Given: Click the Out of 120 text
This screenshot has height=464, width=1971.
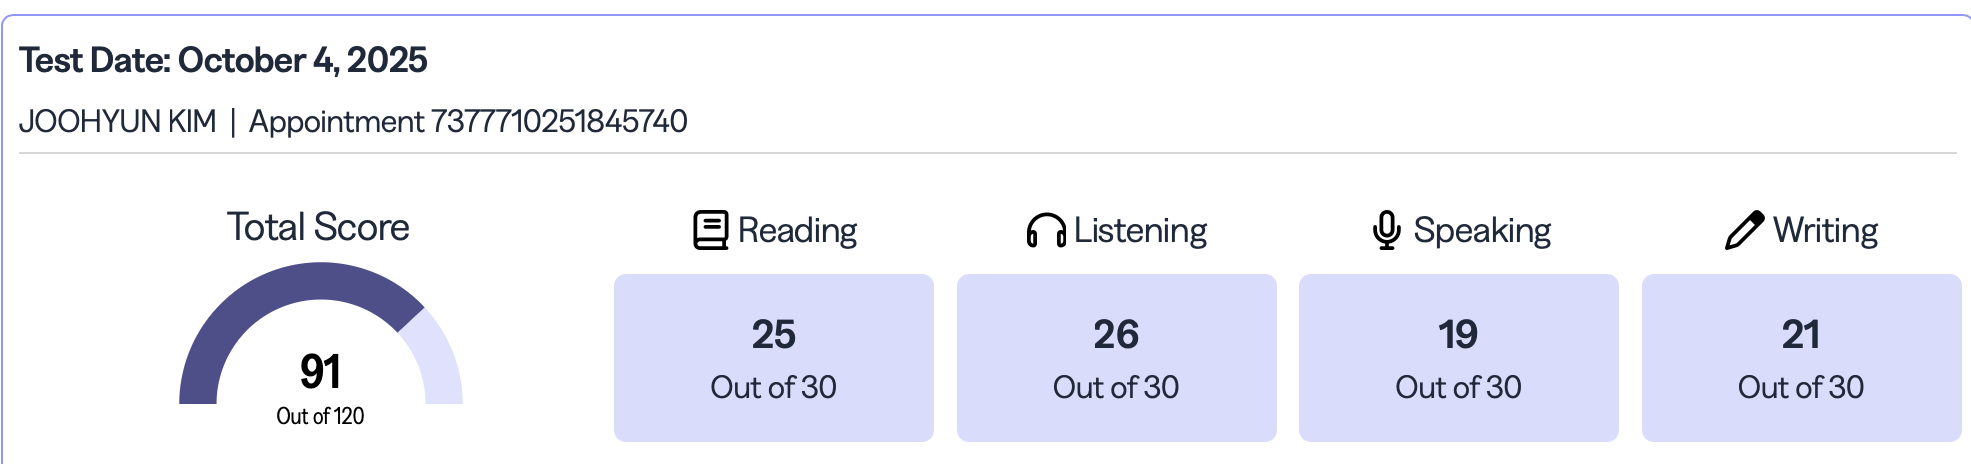Looking at the screenshot, I should point(320,416).
